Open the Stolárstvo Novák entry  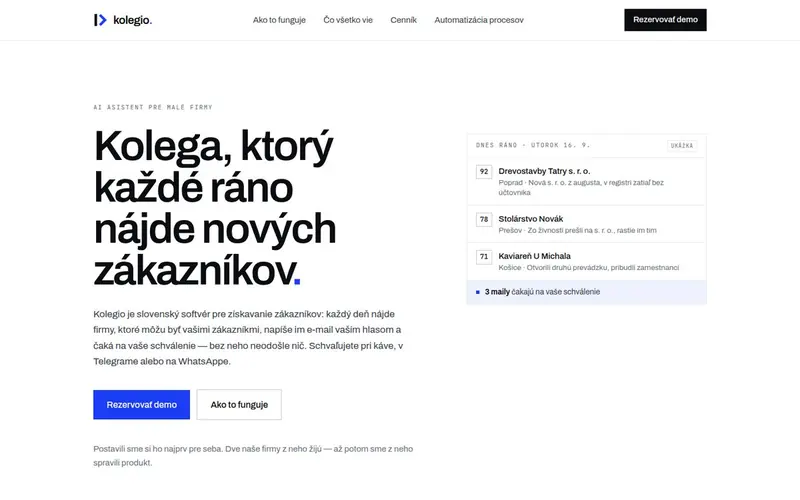(587, 224)
